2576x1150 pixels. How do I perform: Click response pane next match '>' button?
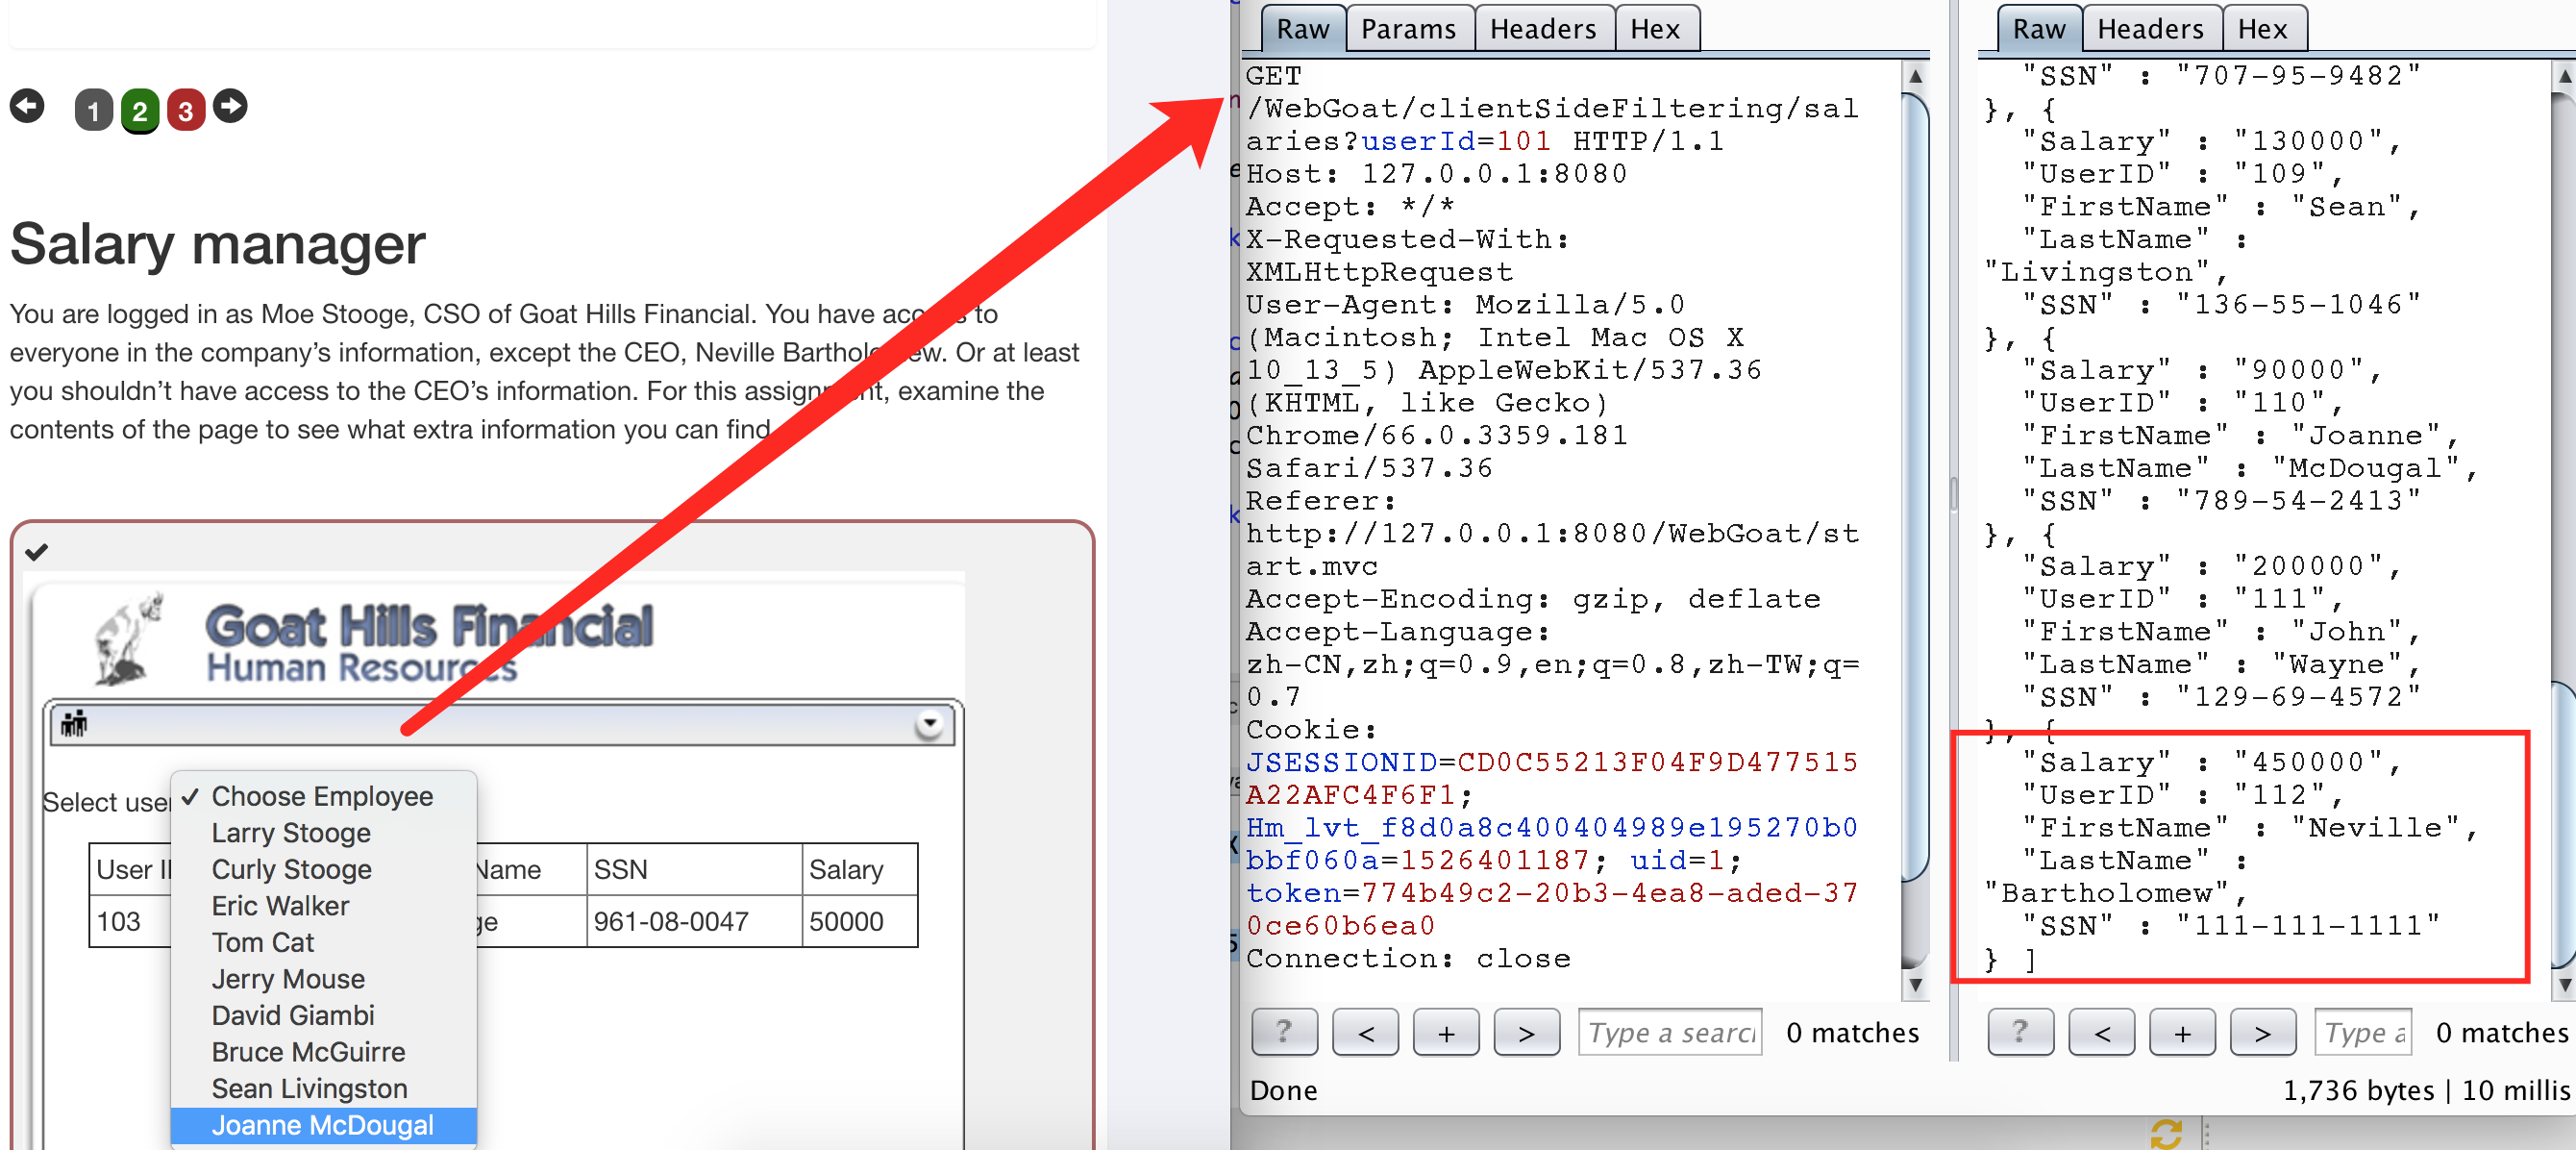coord(2262,1032)
